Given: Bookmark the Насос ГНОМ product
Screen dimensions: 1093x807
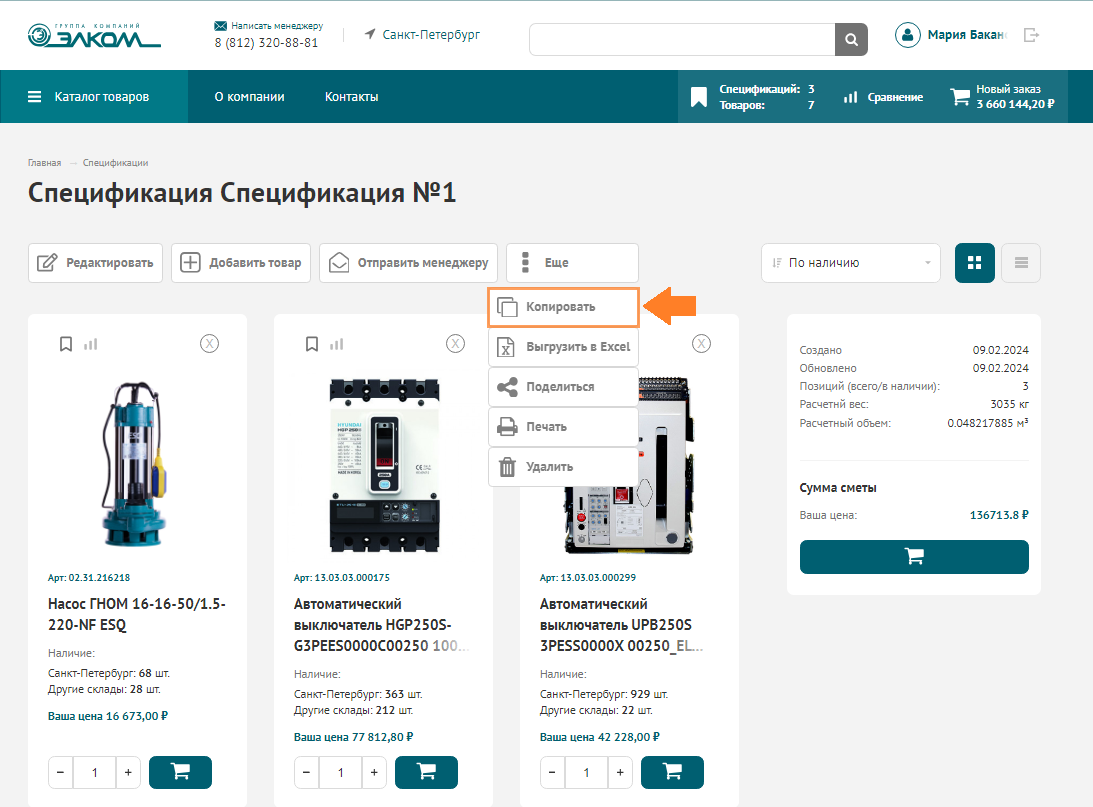Looking at the screenshot, I should (66, 344).
